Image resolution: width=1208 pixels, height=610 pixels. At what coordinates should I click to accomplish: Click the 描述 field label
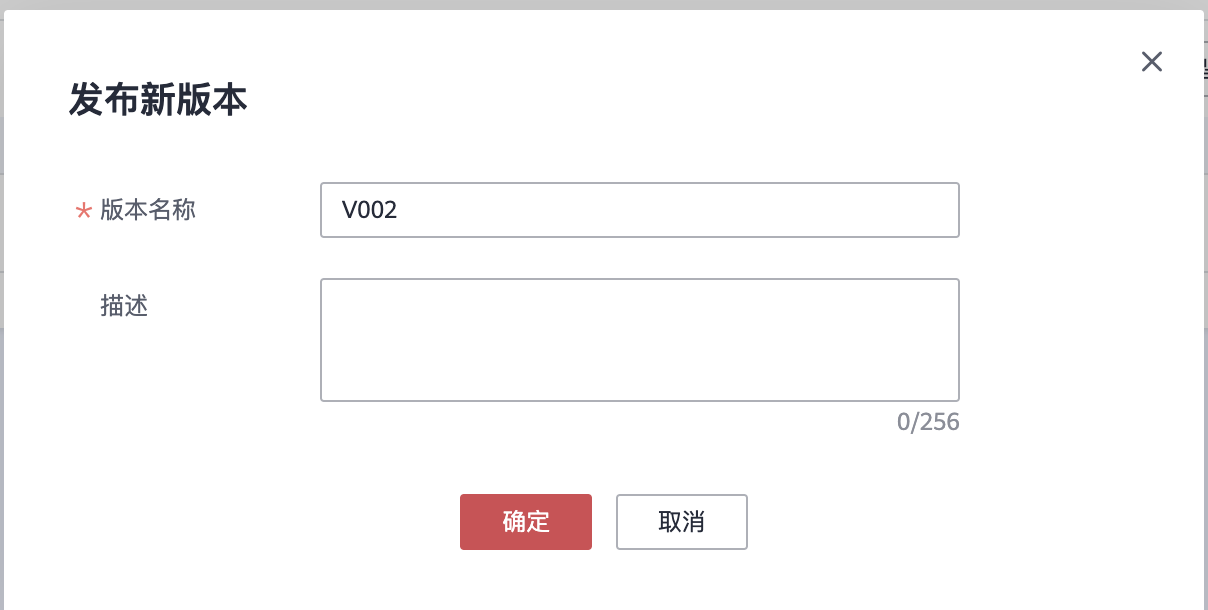click(125, 306)
